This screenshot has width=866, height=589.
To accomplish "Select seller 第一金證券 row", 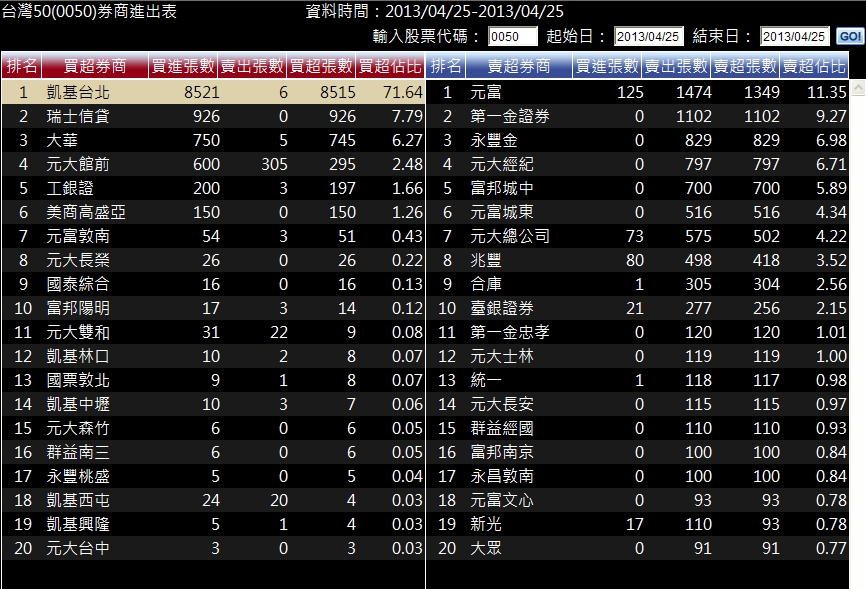I will coord(637,116).
